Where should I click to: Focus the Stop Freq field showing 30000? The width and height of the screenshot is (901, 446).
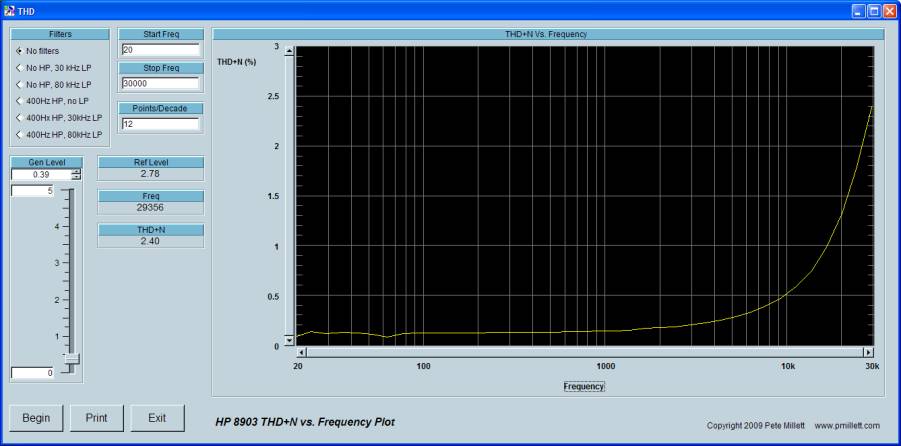160,84
